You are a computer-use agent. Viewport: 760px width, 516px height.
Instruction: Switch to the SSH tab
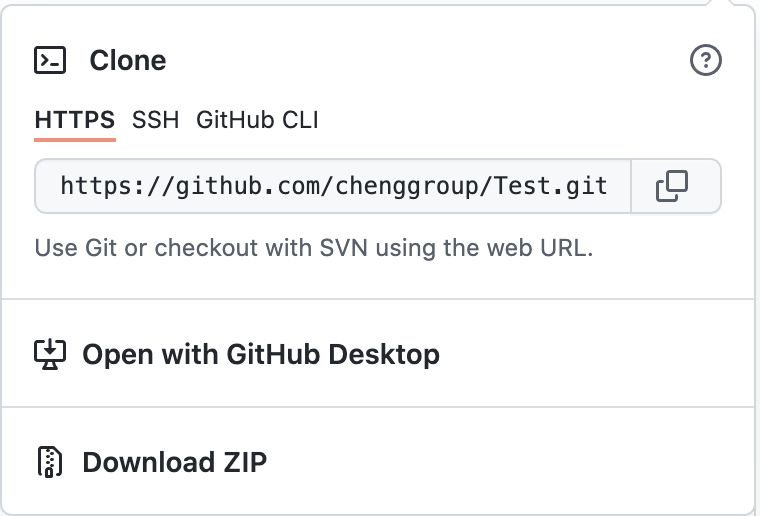pos(155,121)
